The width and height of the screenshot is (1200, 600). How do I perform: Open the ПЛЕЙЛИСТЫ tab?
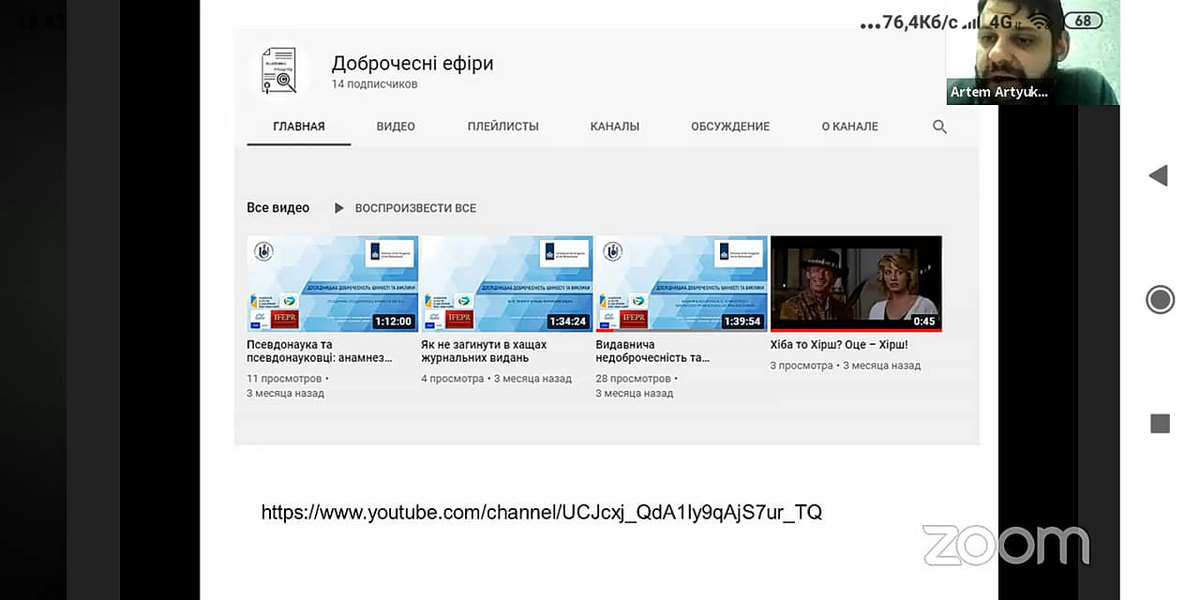tap(503, 127)
